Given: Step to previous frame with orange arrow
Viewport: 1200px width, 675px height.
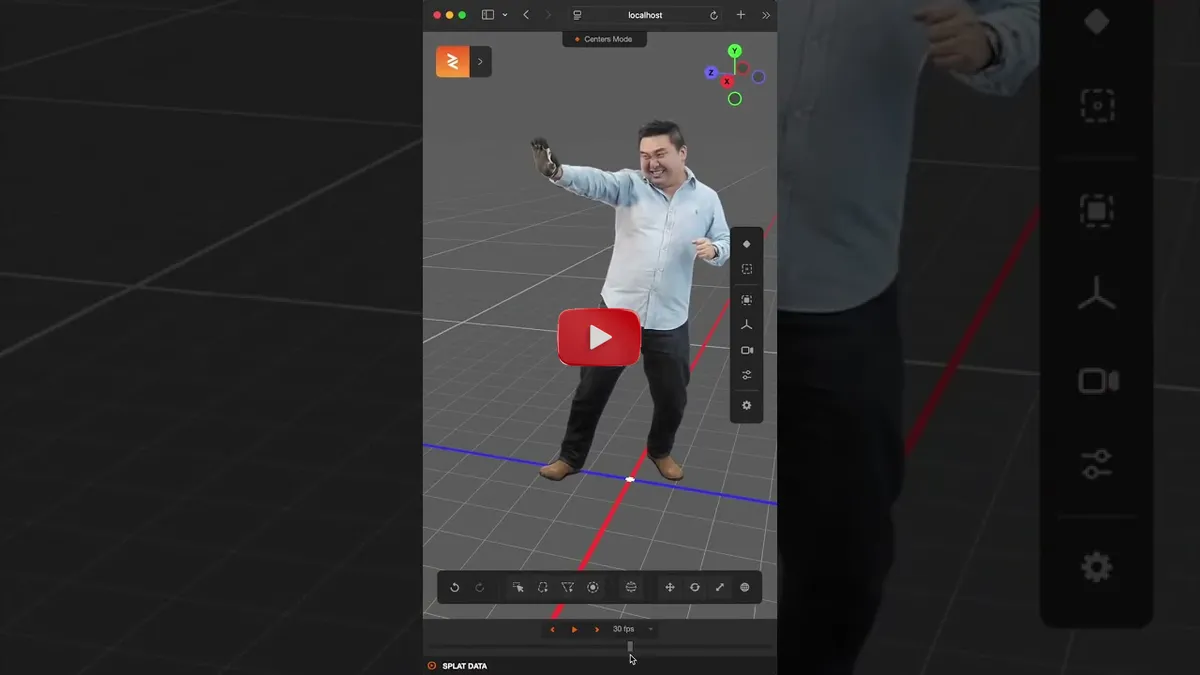Looking at the screenshot, I should coord(553,629).
